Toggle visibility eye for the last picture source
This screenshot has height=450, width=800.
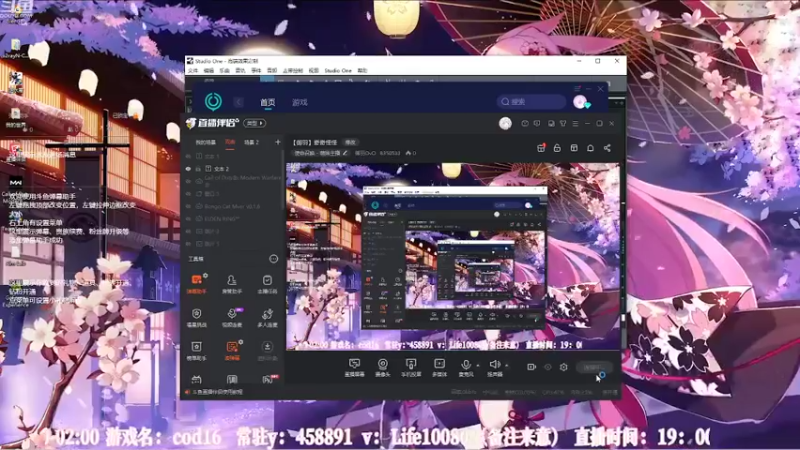(188, 244)
